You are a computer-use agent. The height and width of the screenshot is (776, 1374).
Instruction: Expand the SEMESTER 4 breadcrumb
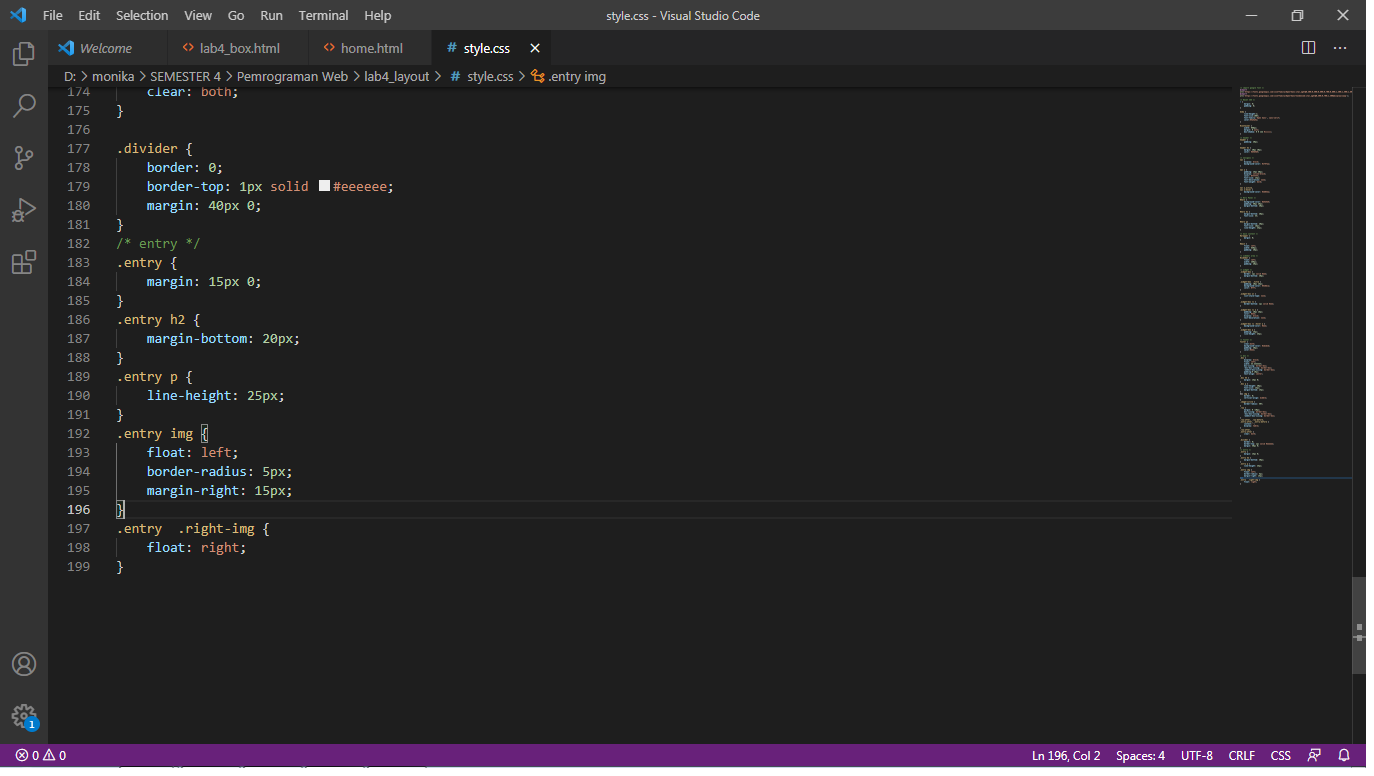pos(186,76)
